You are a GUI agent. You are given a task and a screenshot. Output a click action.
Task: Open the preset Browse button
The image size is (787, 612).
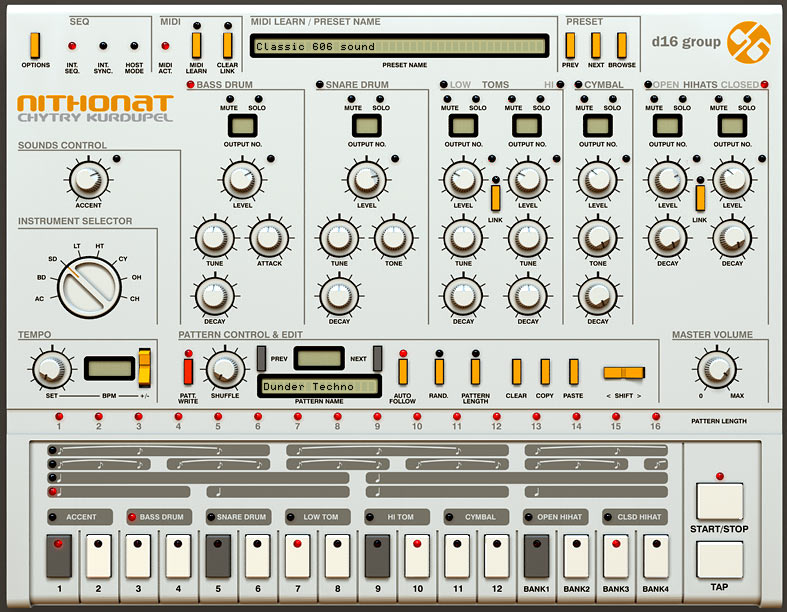click(622, 46)
